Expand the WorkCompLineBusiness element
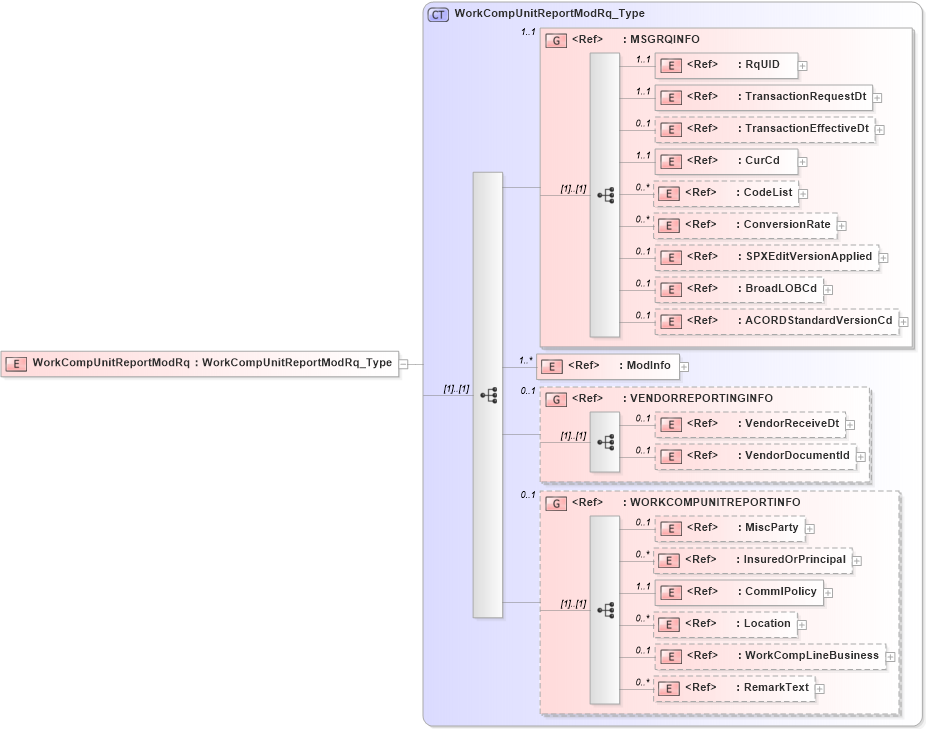This screenshot has width=926, height=729. click(889, 656)
